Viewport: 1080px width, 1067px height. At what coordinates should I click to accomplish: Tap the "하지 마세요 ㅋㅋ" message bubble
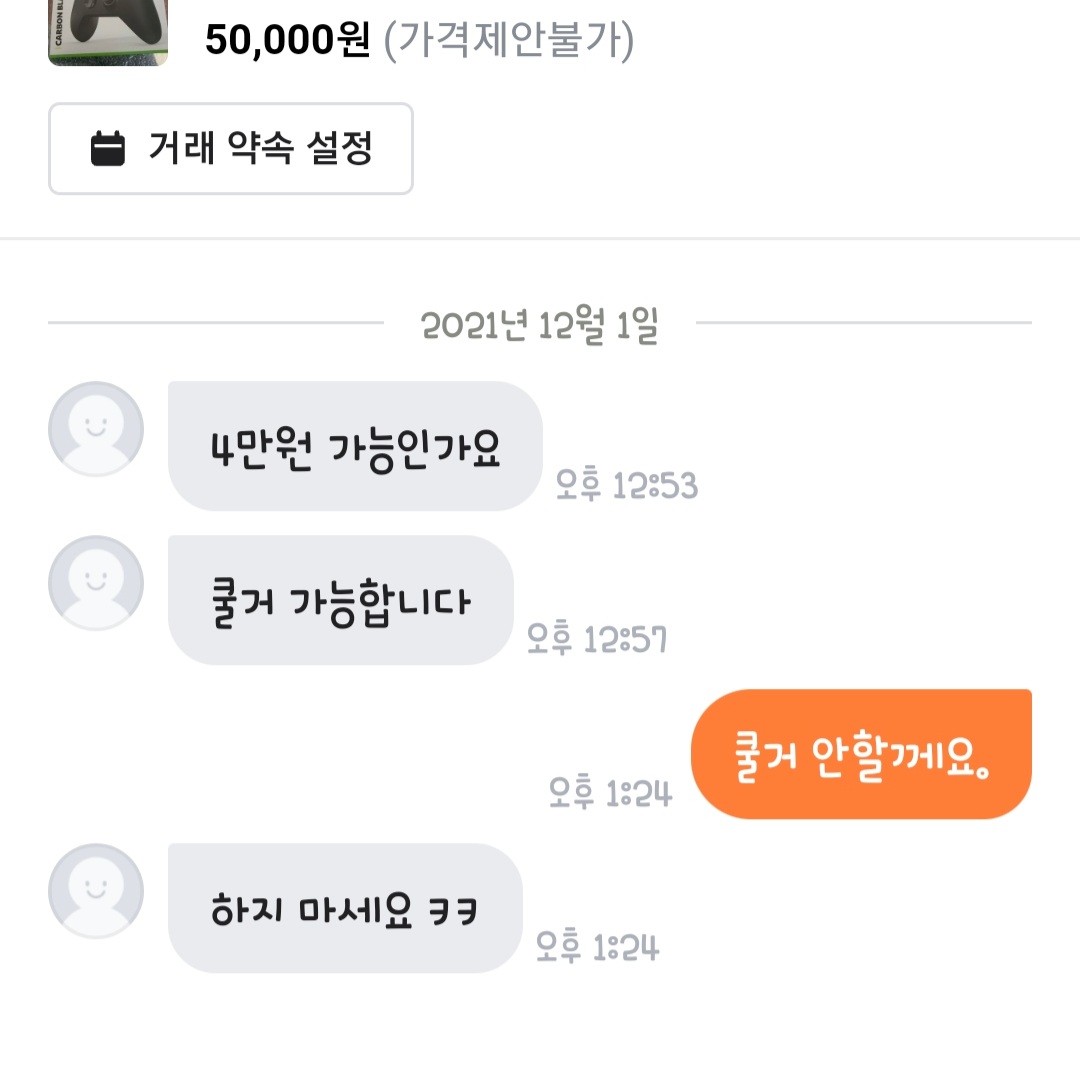(x=345, y=908)
